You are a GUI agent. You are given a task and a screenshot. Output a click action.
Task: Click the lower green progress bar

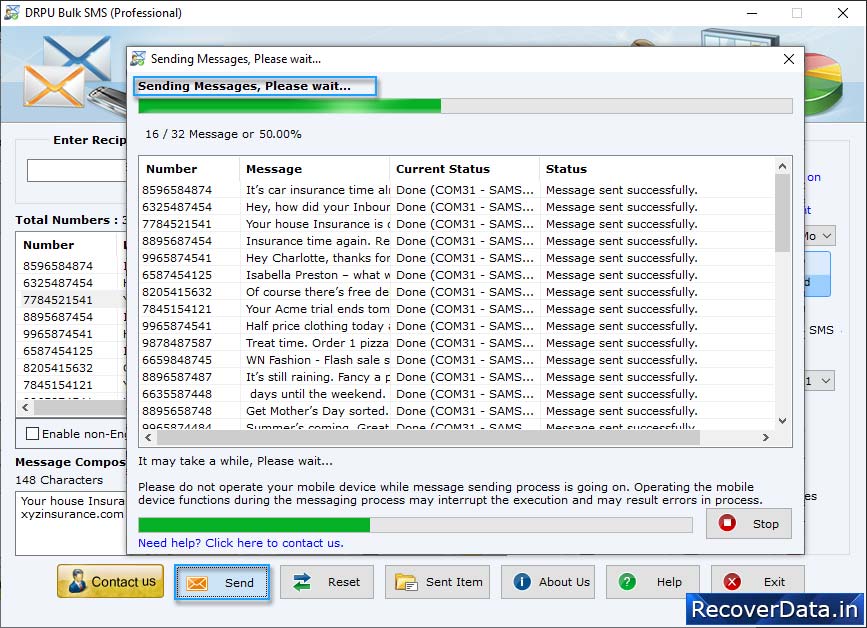coord(415,525)
